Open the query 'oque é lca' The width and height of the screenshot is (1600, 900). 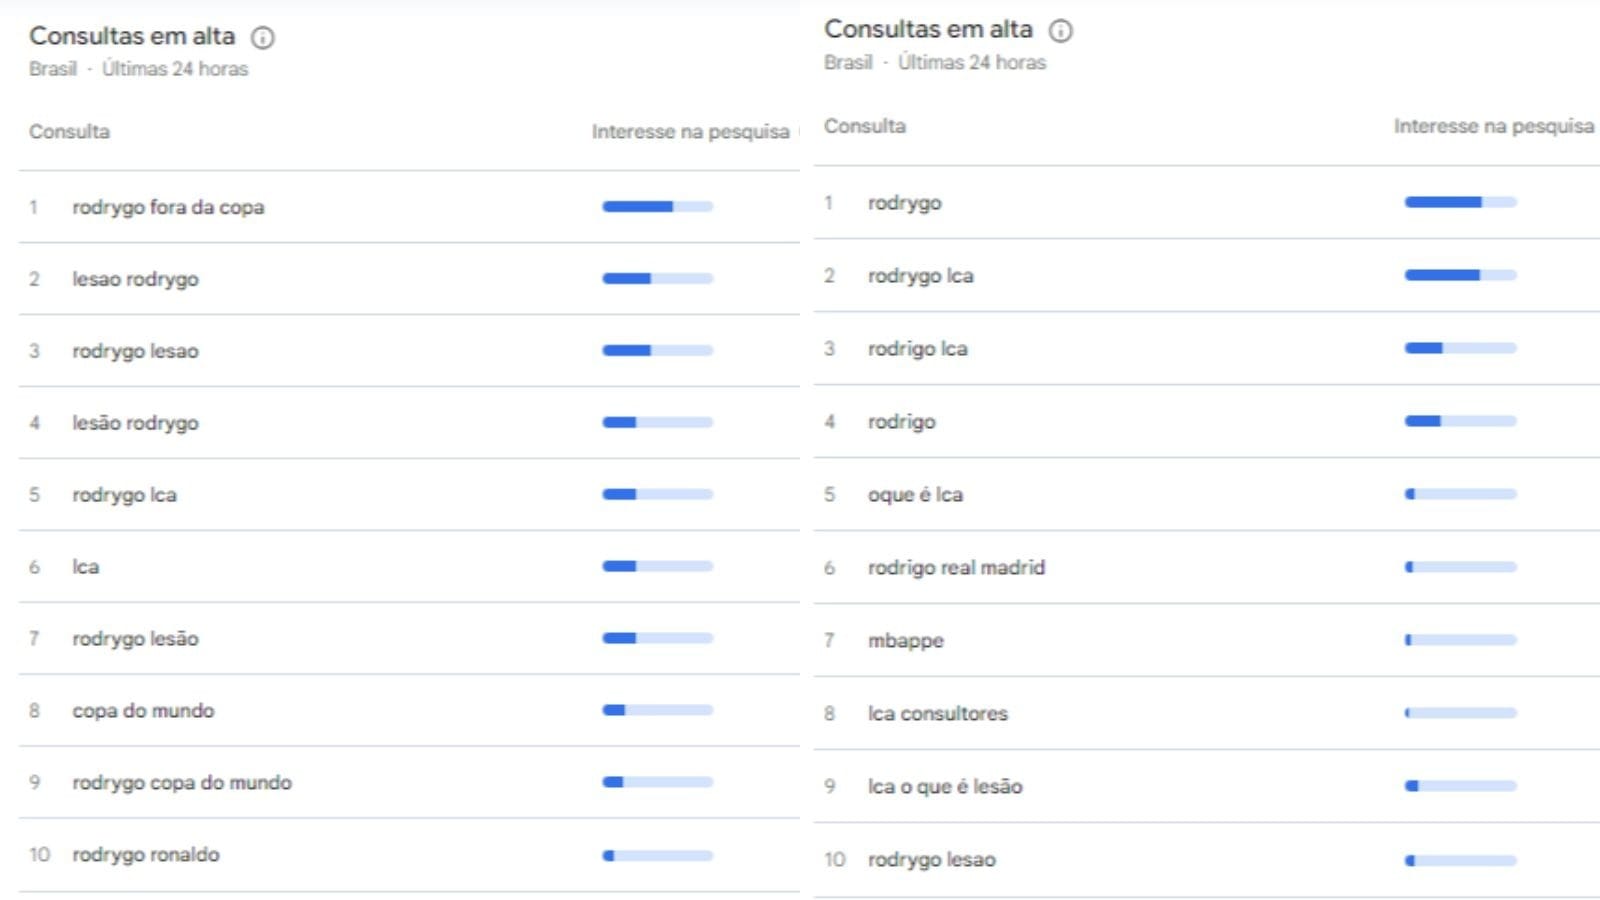[x=915, y=495]
